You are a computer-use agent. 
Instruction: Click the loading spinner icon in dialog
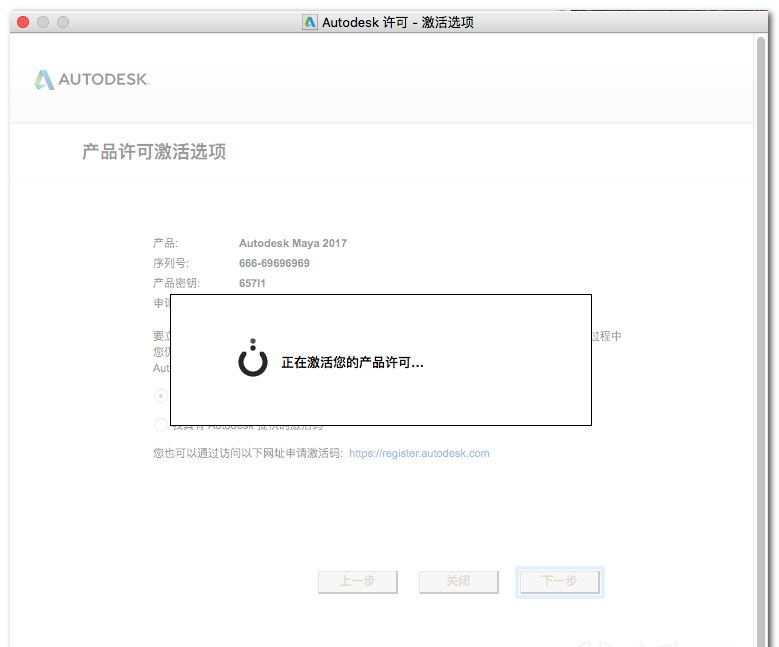pos(253,358)
